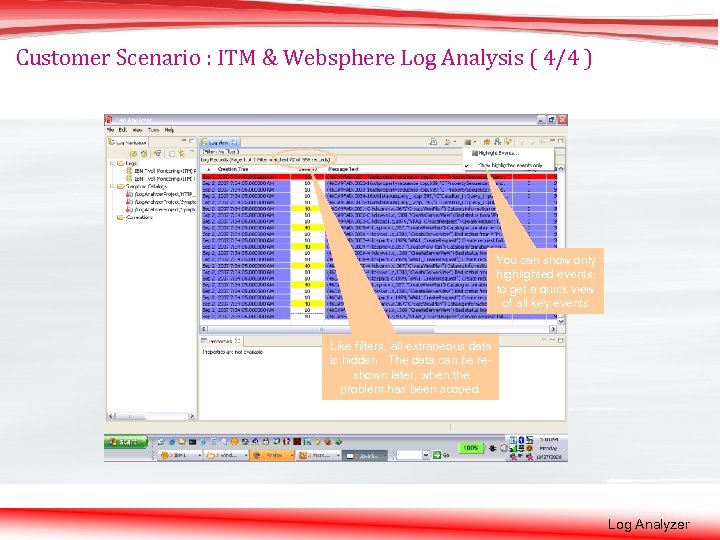Close the Properties tab
The width and height of the screenshot is (720, 540).
pos(237,341)
